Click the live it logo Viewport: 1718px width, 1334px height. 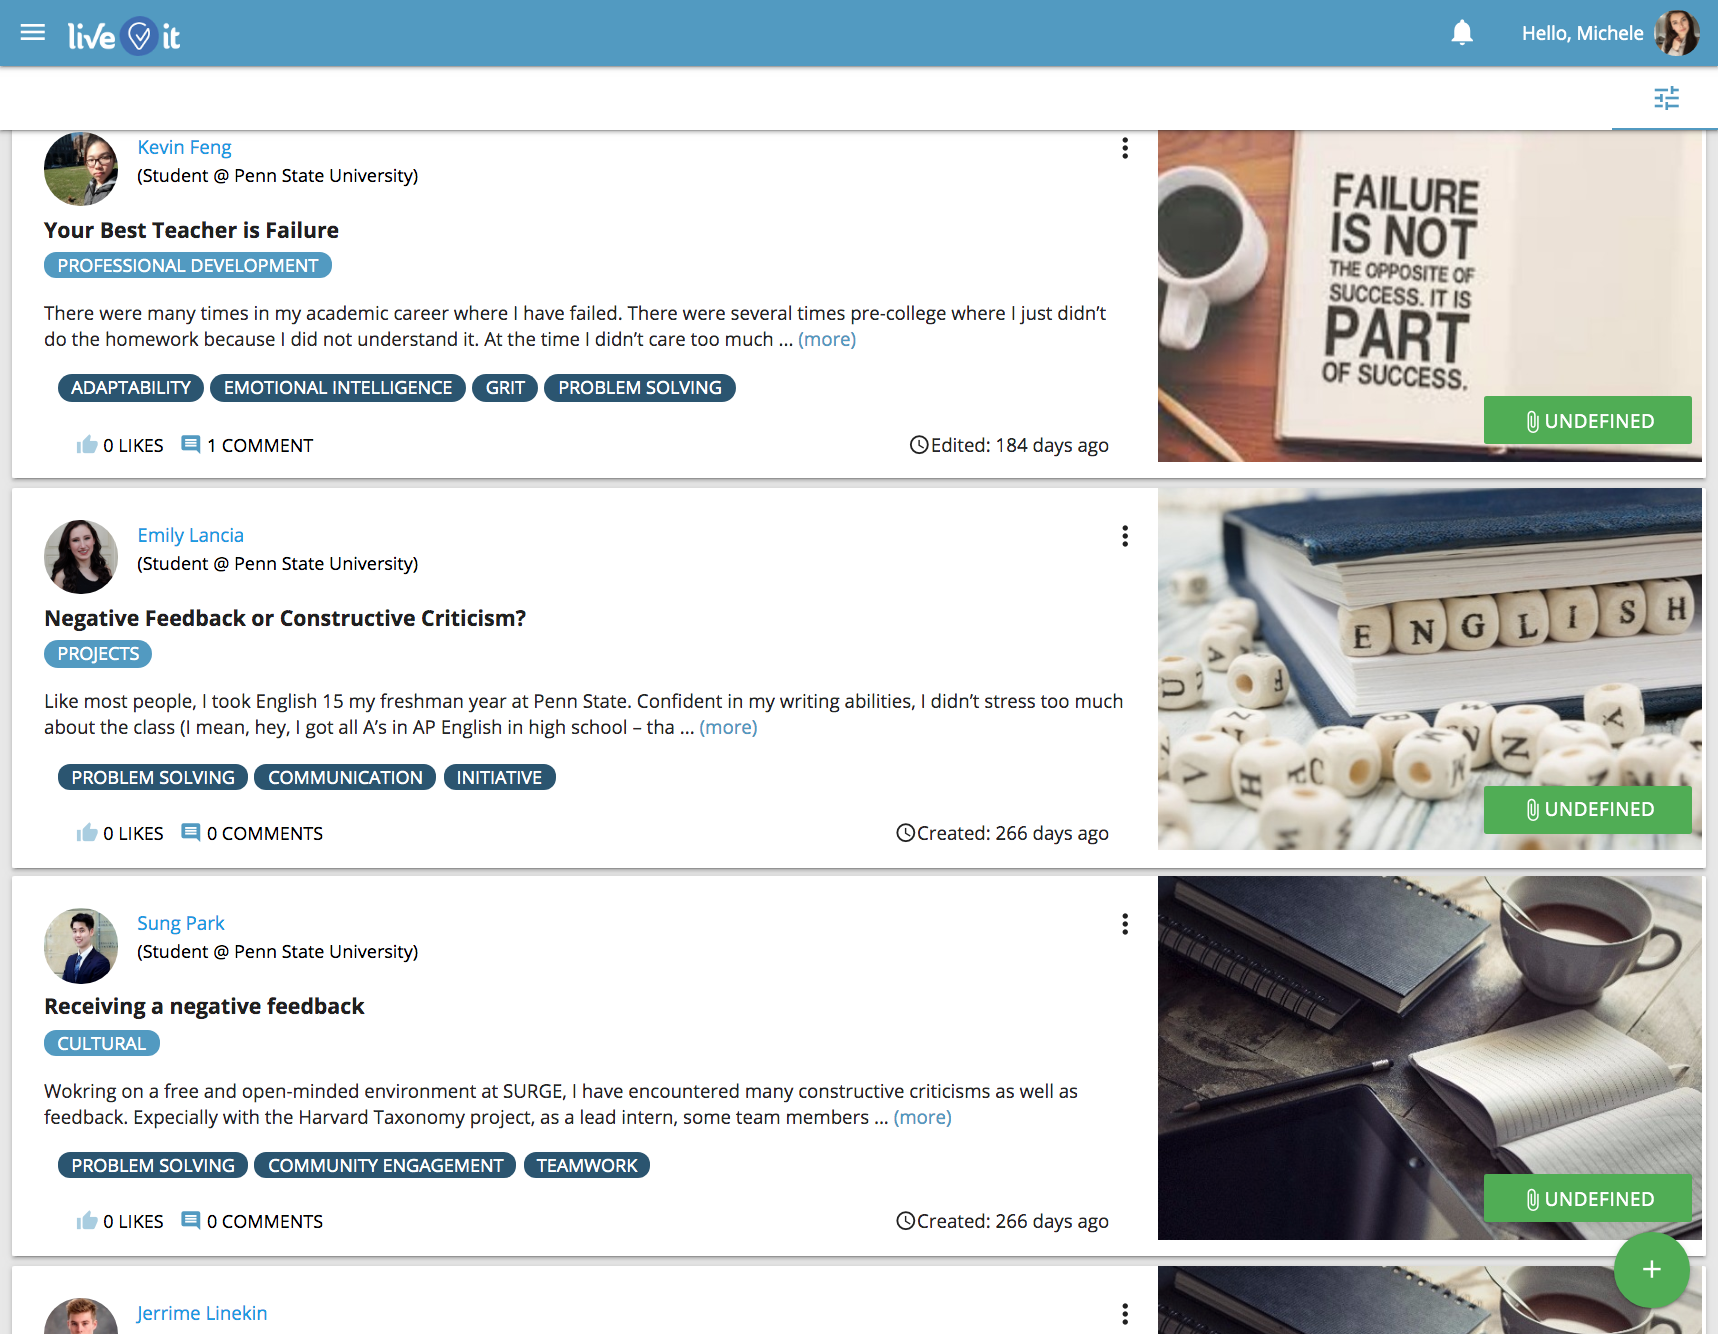pyautogui.click(x=124, y=36)
